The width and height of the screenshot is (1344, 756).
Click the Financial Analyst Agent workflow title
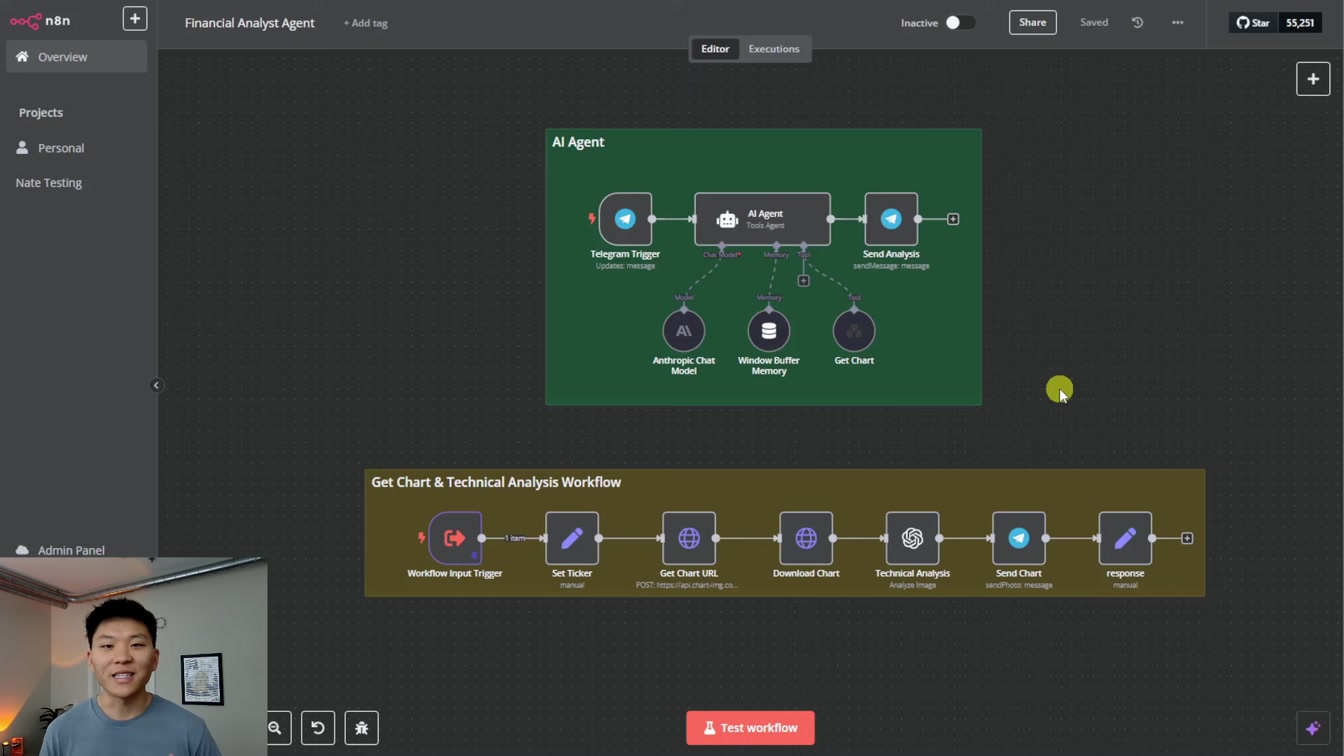pos(250,22)
